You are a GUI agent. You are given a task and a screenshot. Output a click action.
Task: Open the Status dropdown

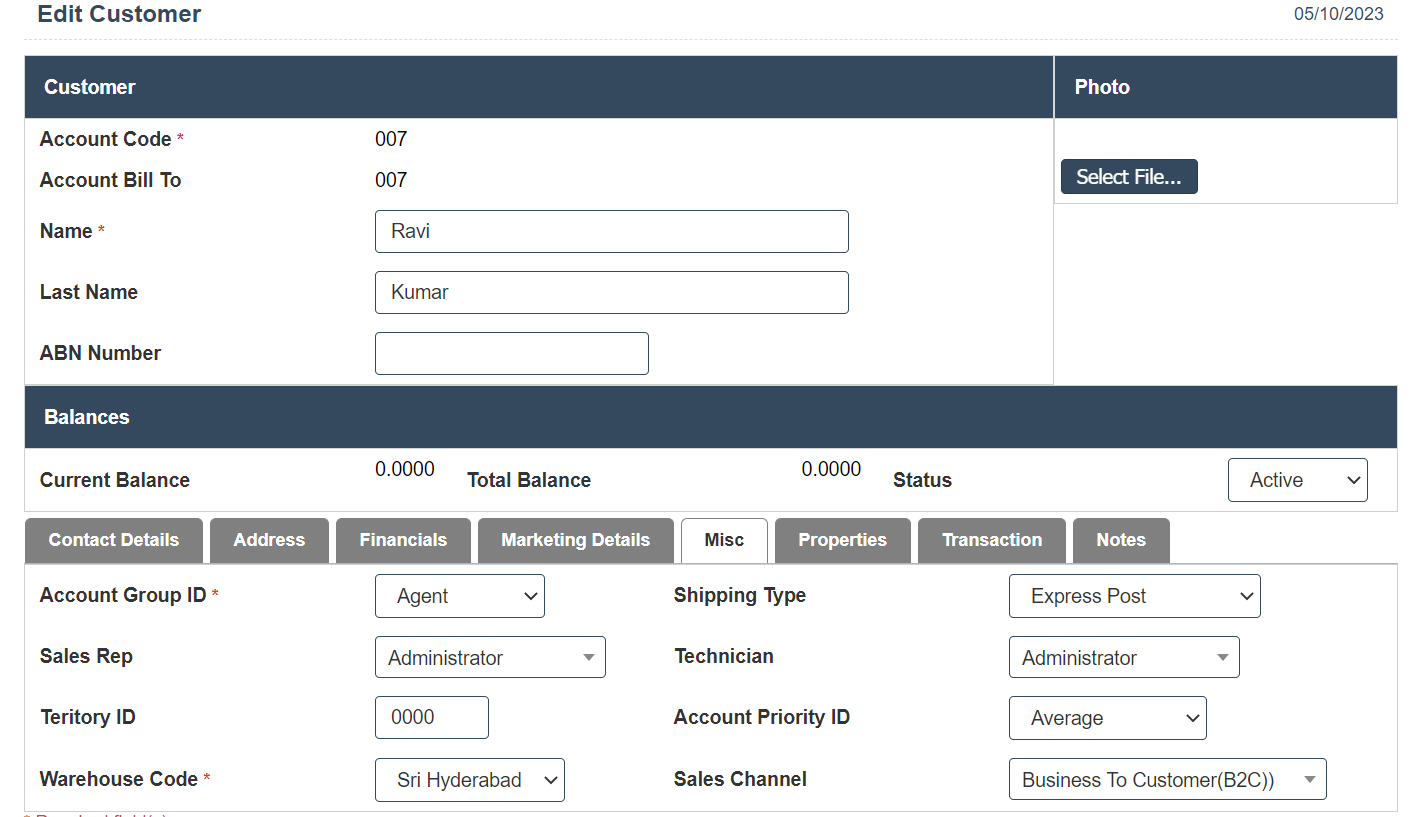click(x=1297, y=480)
